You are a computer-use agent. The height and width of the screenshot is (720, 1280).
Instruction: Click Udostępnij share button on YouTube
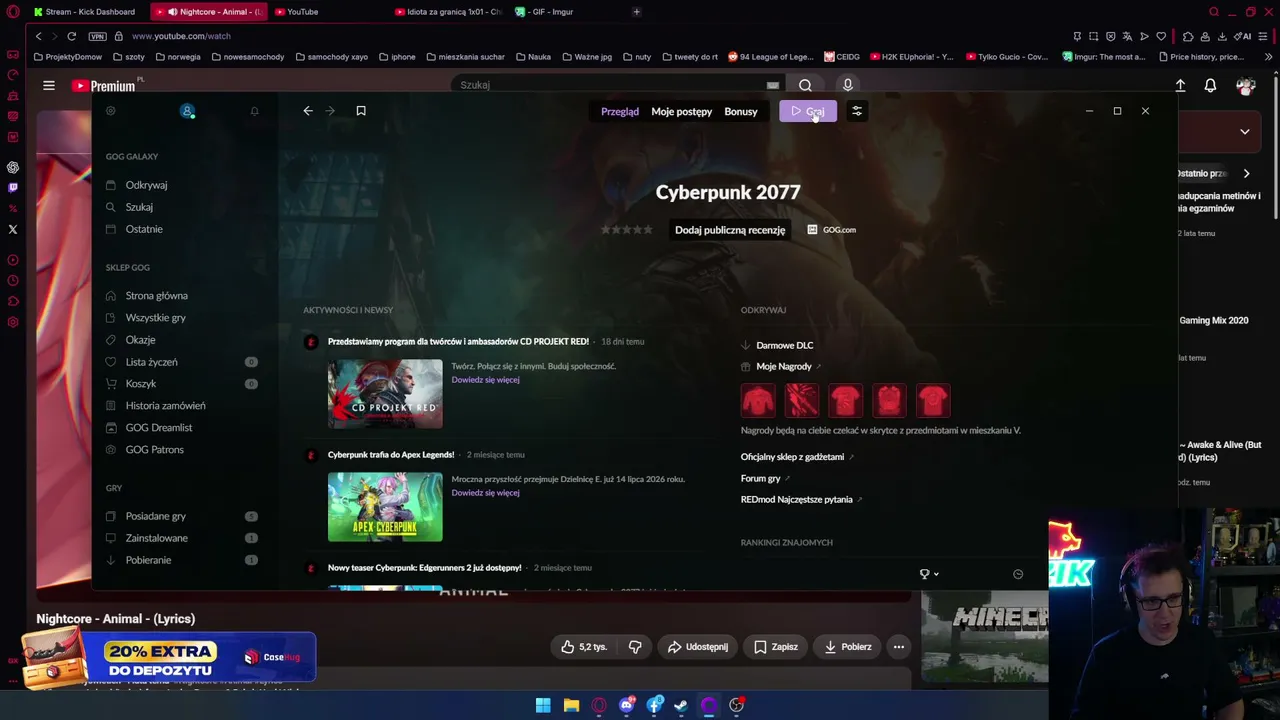click(698, 647)
